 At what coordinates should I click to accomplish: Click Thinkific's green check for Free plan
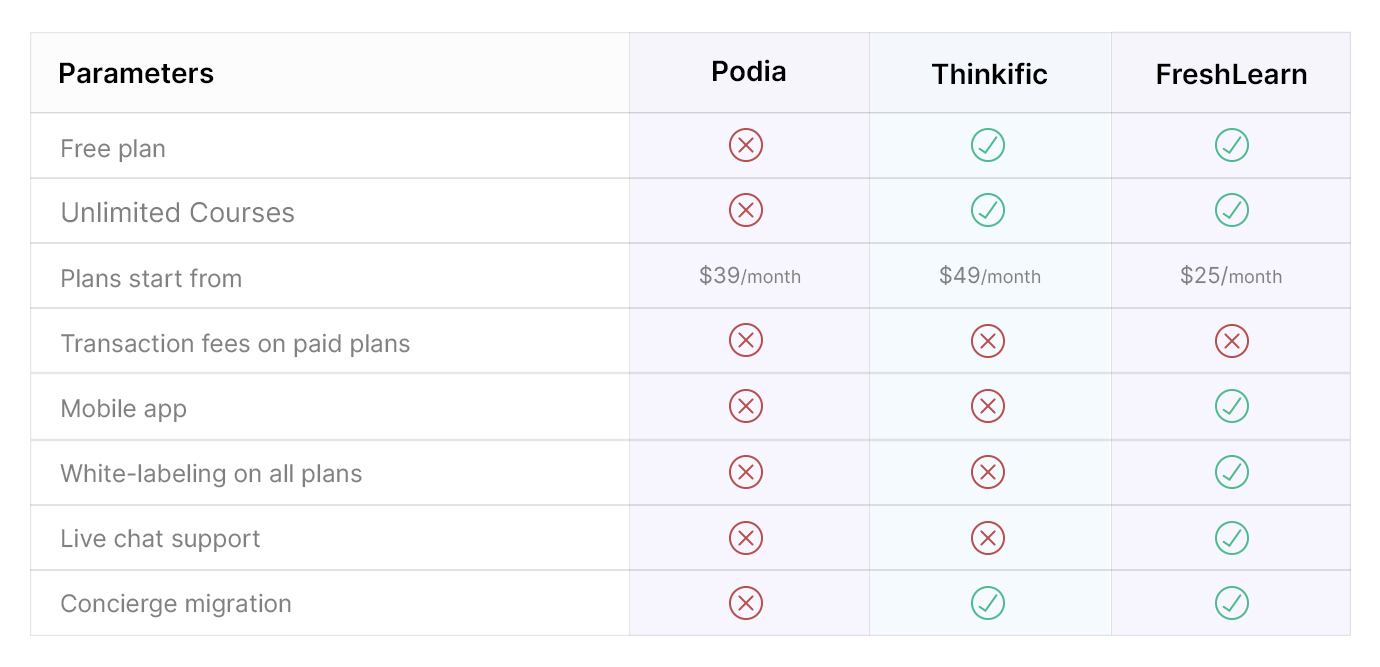tap(988, 146)
